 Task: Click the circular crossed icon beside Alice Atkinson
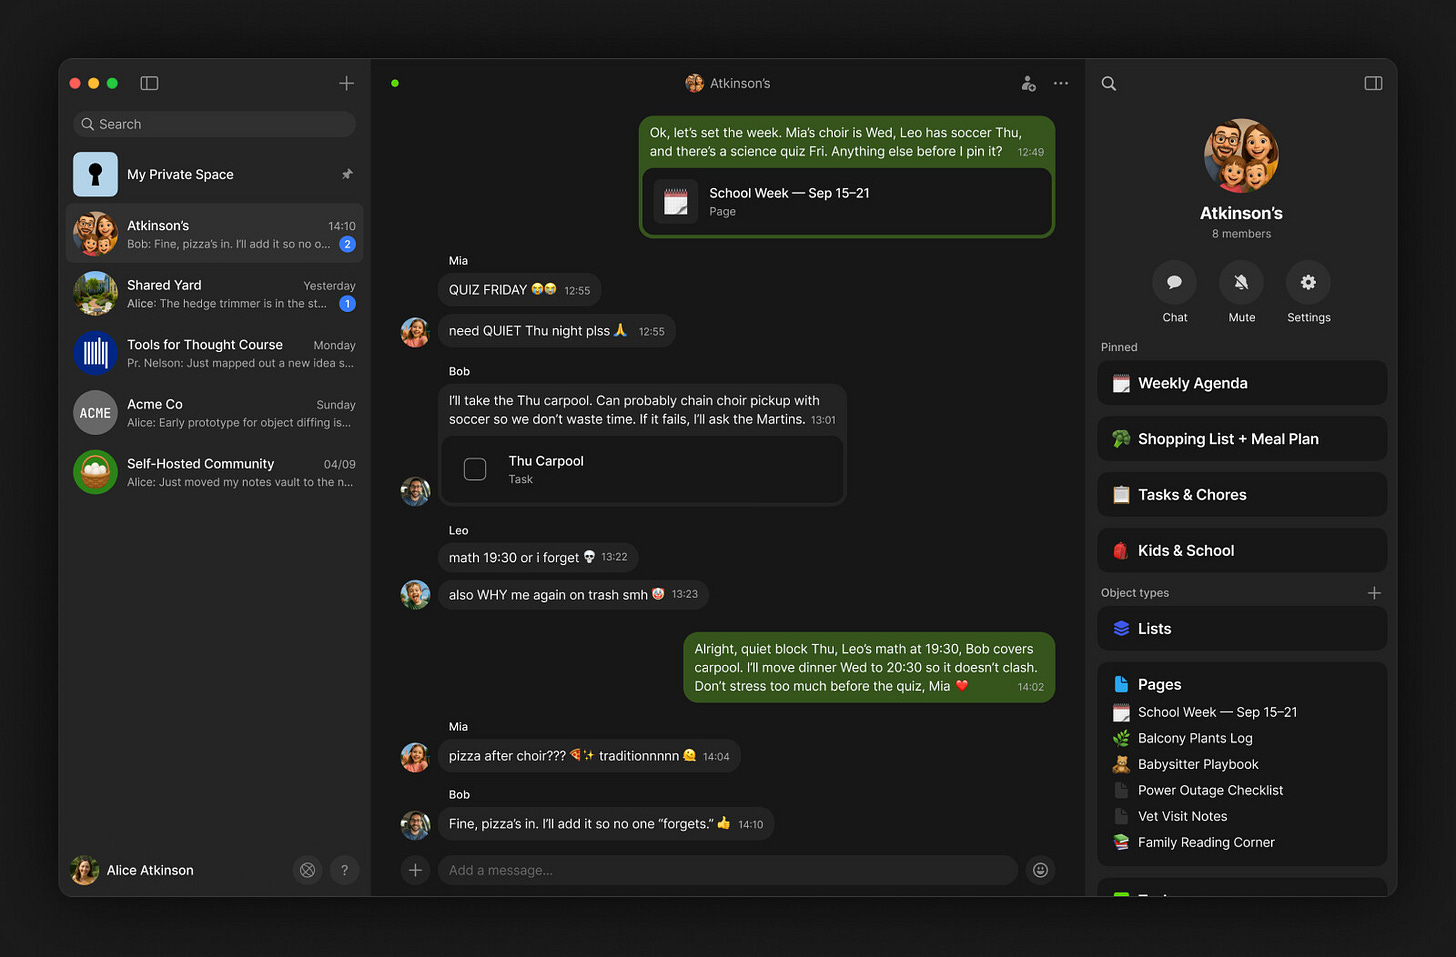click(308, 870)
